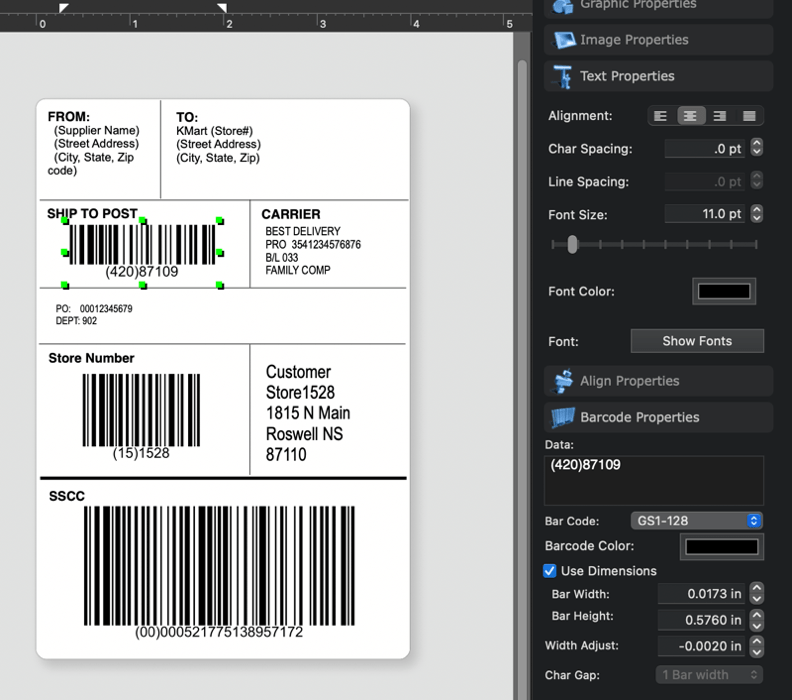Screen dimensions: 792x700
Task: Click the Bar Height value field
Action: tap(701, 620)
